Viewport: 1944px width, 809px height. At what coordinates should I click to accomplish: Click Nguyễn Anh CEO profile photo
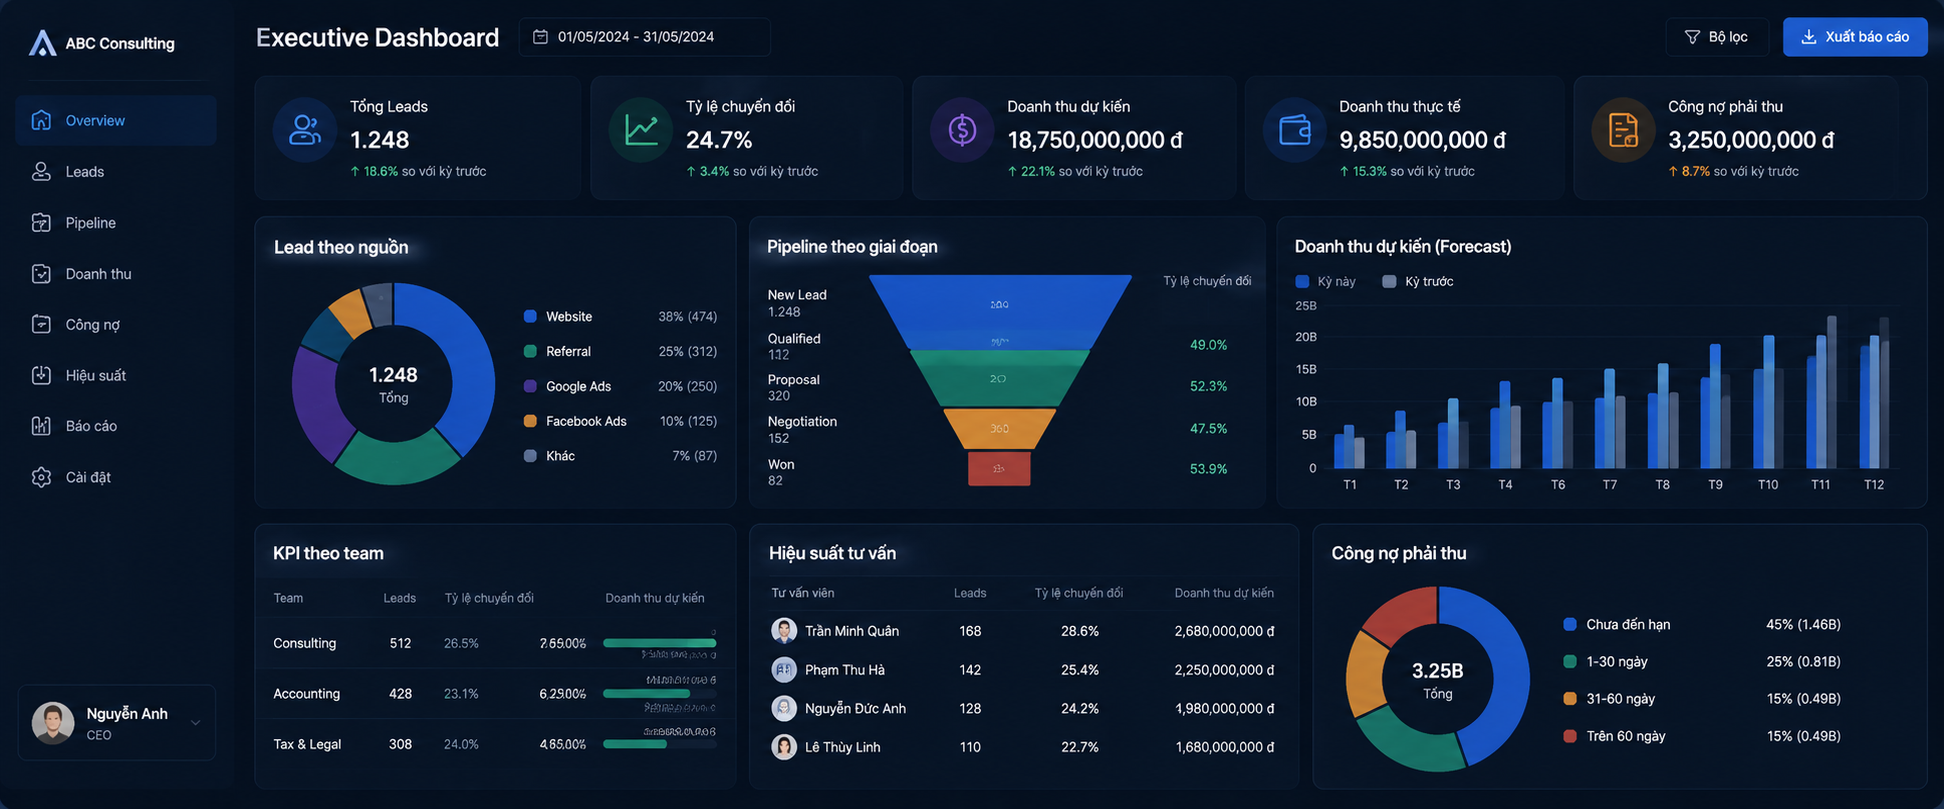tap(53, 723)
